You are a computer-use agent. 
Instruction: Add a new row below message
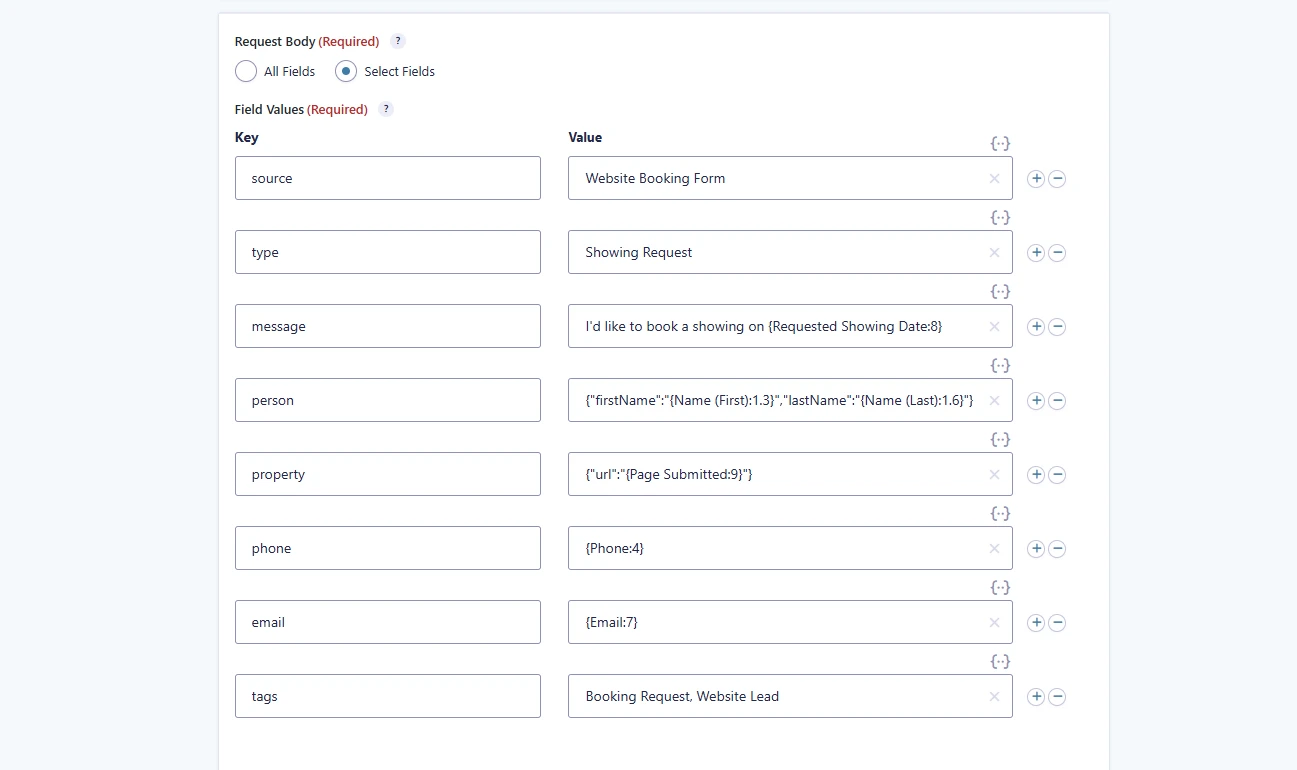click(1036, 327)
